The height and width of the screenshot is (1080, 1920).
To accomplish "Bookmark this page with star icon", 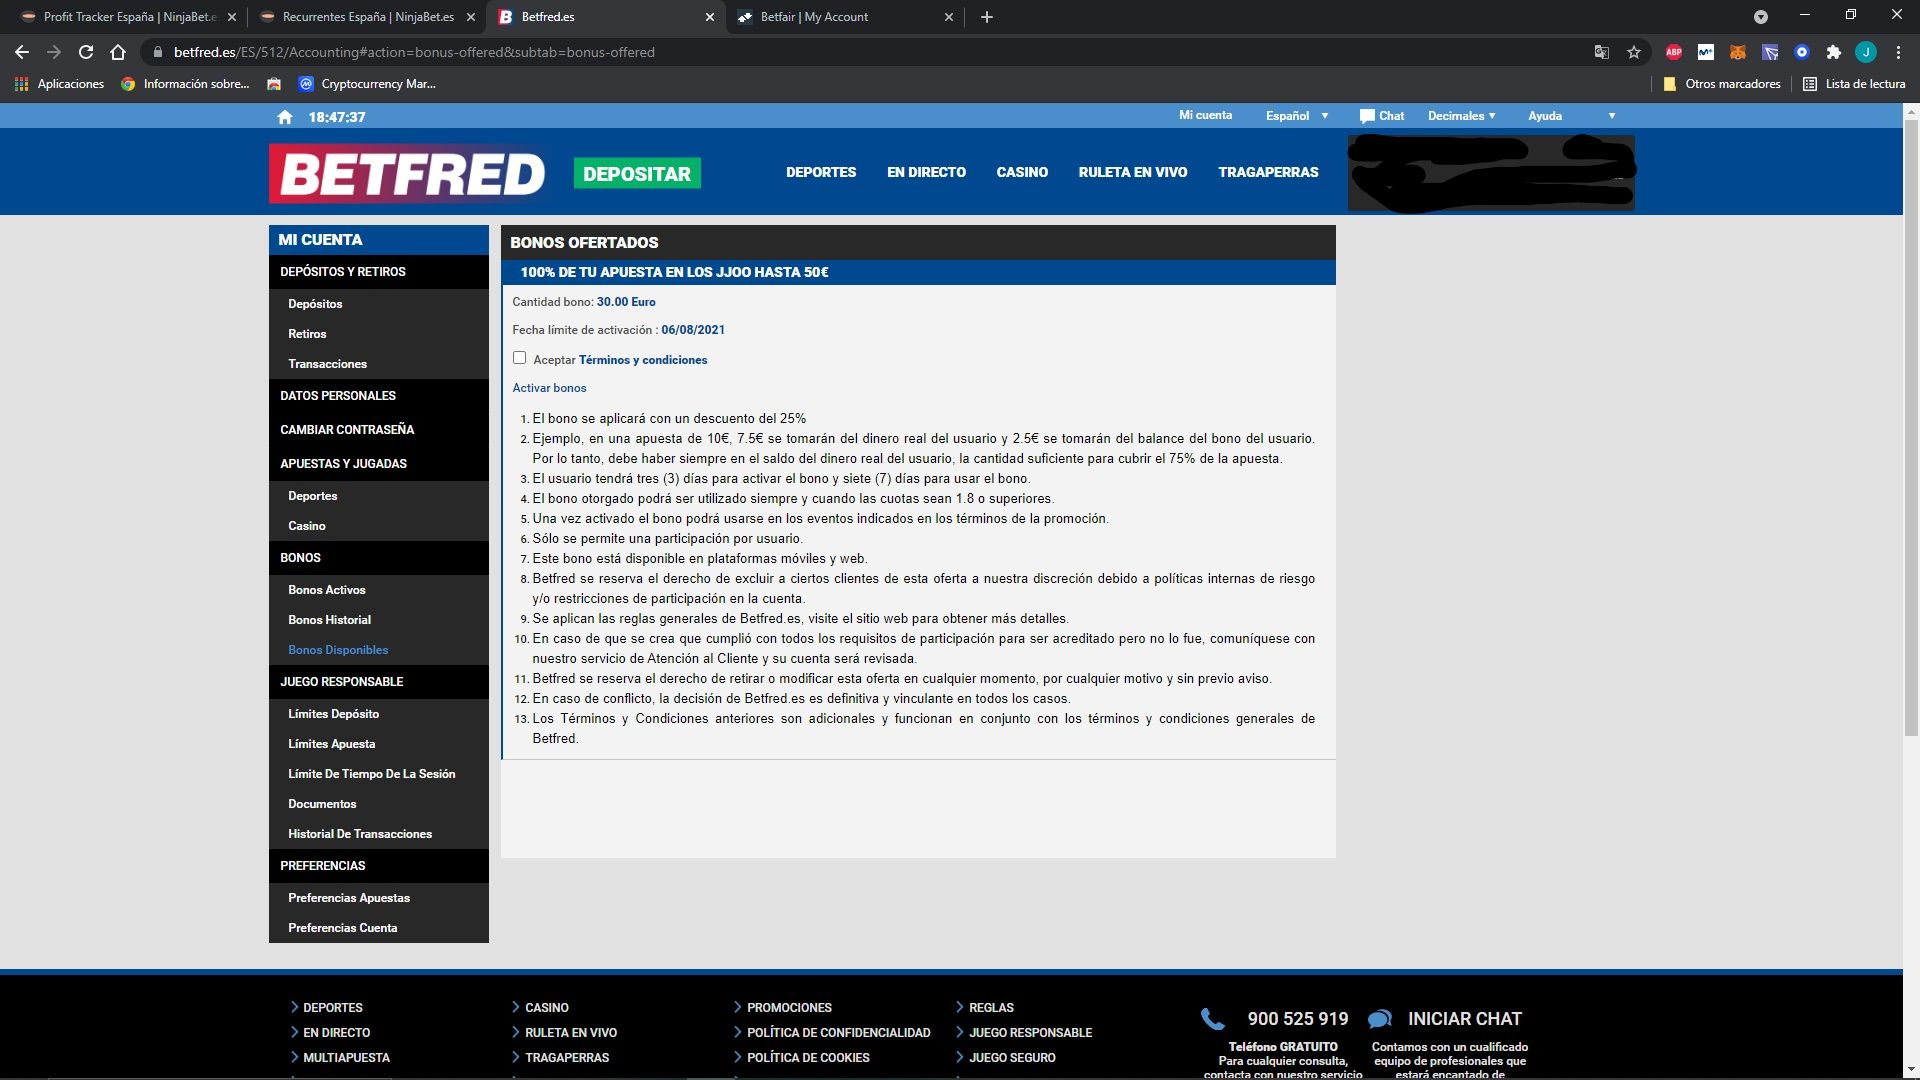I will (1634, 52).
